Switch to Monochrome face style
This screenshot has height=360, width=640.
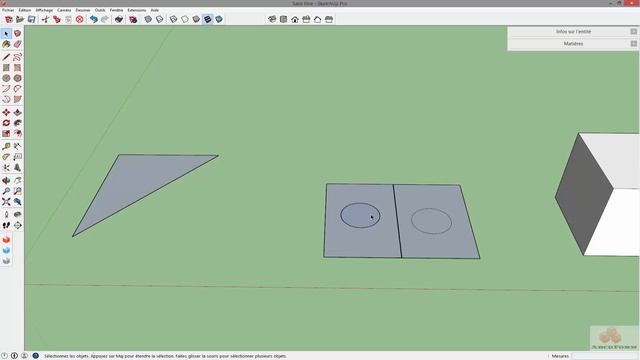click(x=219, y=19)
